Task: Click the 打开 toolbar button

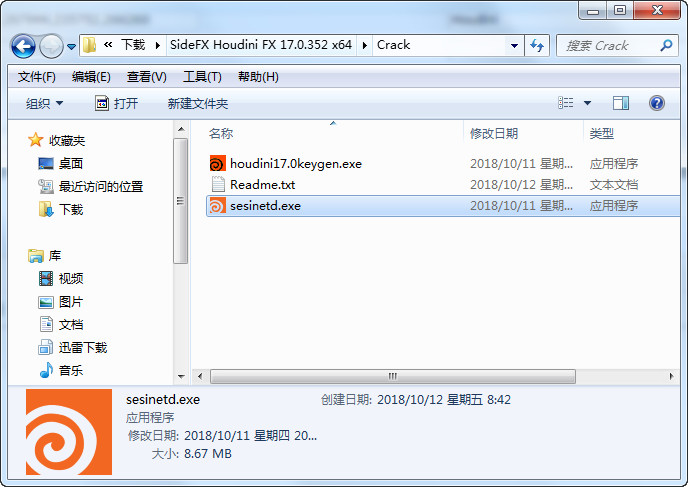Action: click(117, 104)
